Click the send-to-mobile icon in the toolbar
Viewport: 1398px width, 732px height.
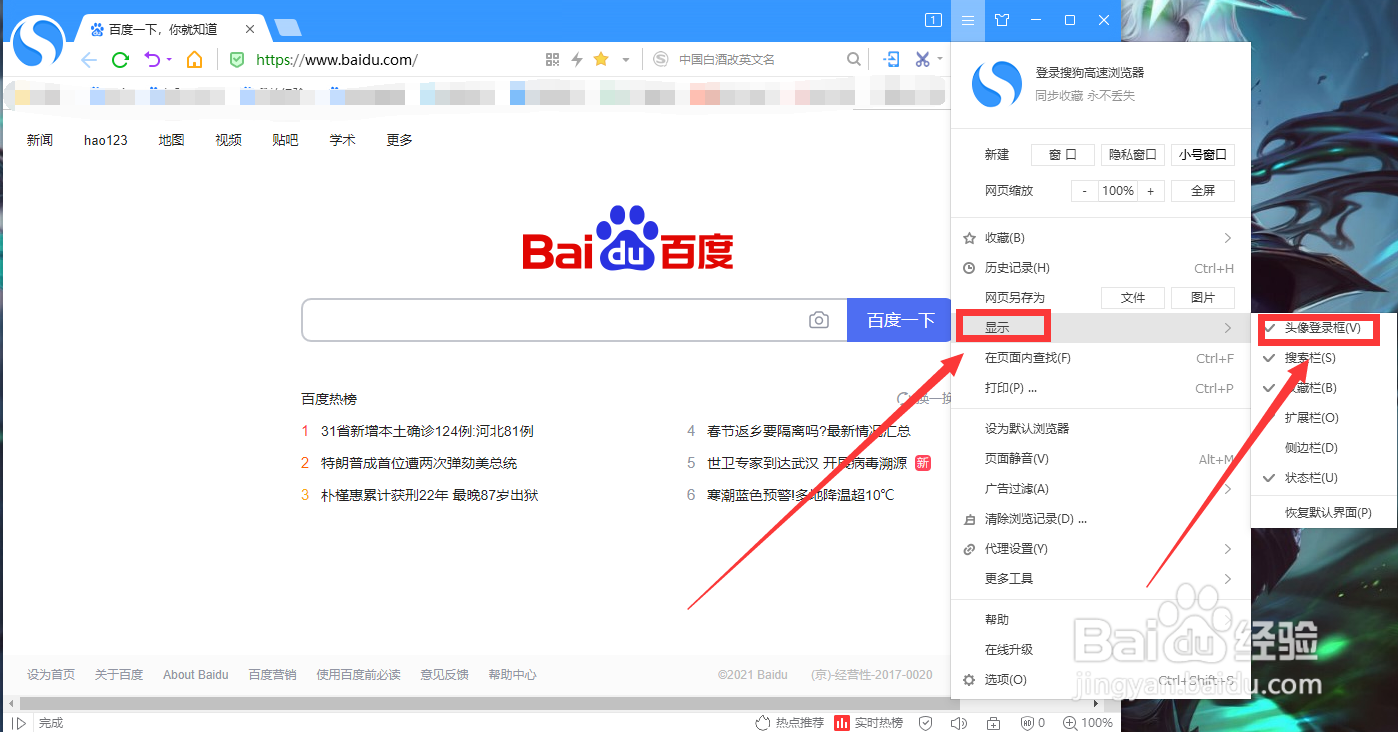891,59
